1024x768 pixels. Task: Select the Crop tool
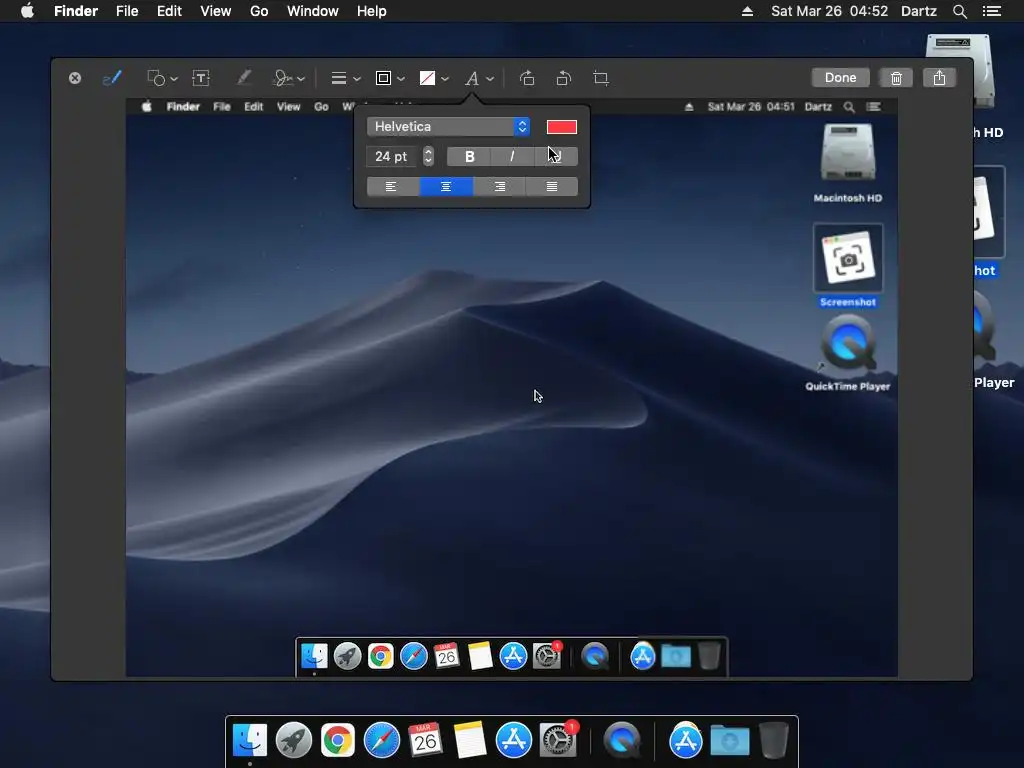[601, 78]
